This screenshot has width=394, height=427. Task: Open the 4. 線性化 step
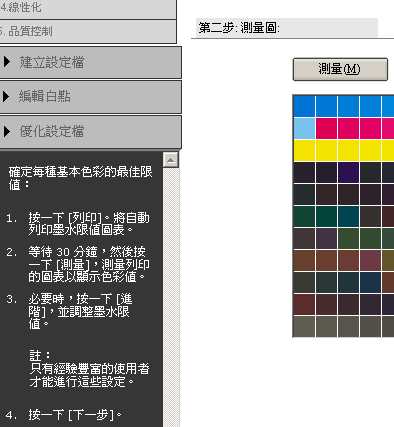pyautogui.click(x=88, y=8)
